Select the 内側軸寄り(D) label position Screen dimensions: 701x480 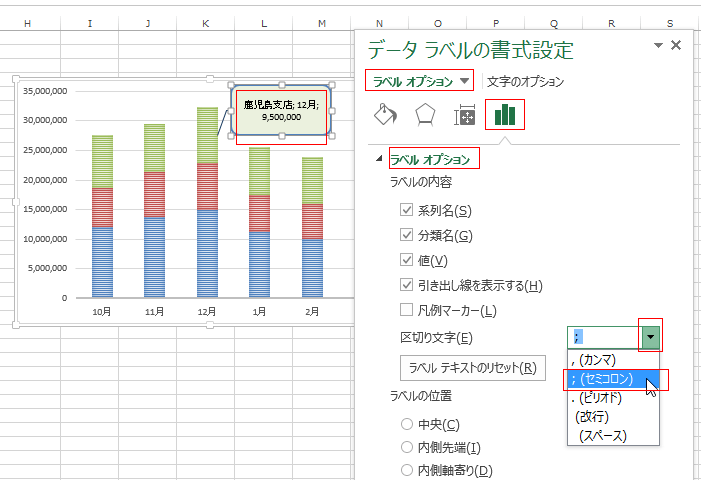tap(406, 470)
